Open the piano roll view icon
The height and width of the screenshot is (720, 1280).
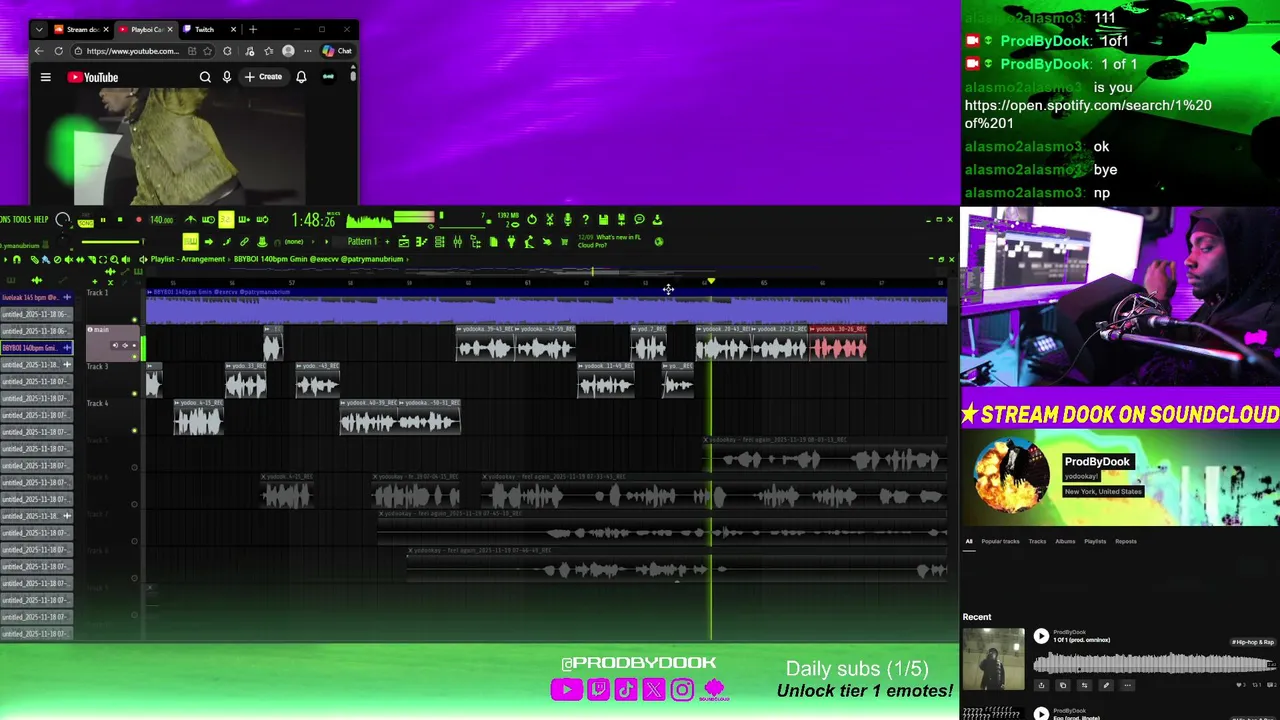point(421,242)
